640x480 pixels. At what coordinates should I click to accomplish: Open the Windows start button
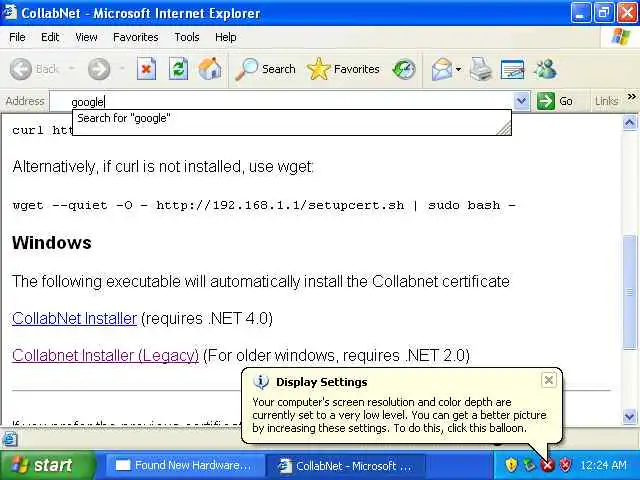click(48, 465)
